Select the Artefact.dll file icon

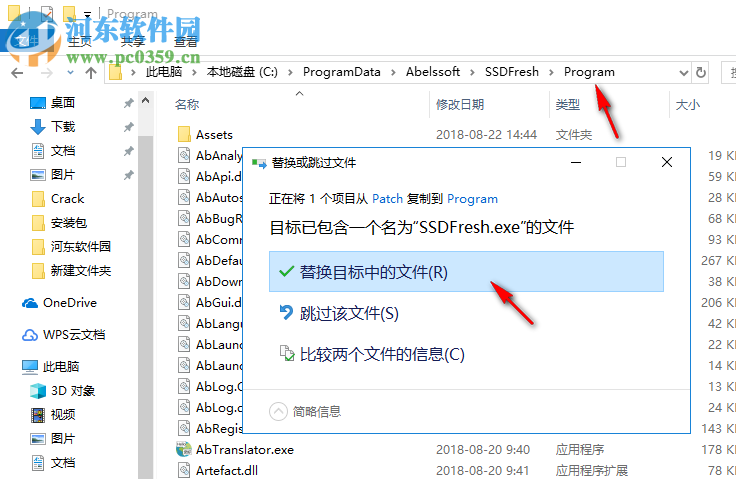pyautogui.click(x=184, y=471)
